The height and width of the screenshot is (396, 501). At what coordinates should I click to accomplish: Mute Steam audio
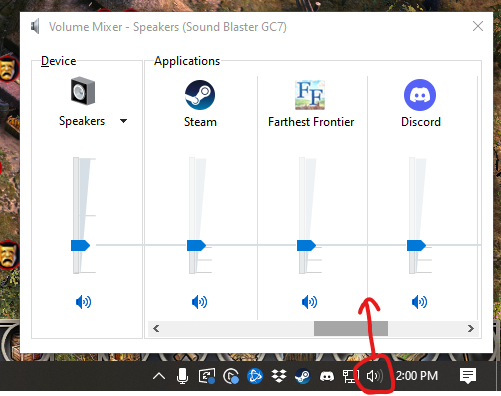pyautogui.click(x=199, y=302)
